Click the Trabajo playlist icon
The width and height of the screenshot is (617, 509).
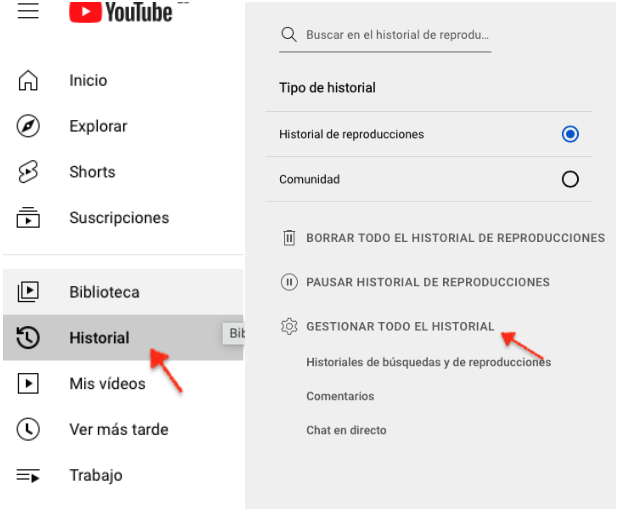pyautogui.click(x=28, y=475)
